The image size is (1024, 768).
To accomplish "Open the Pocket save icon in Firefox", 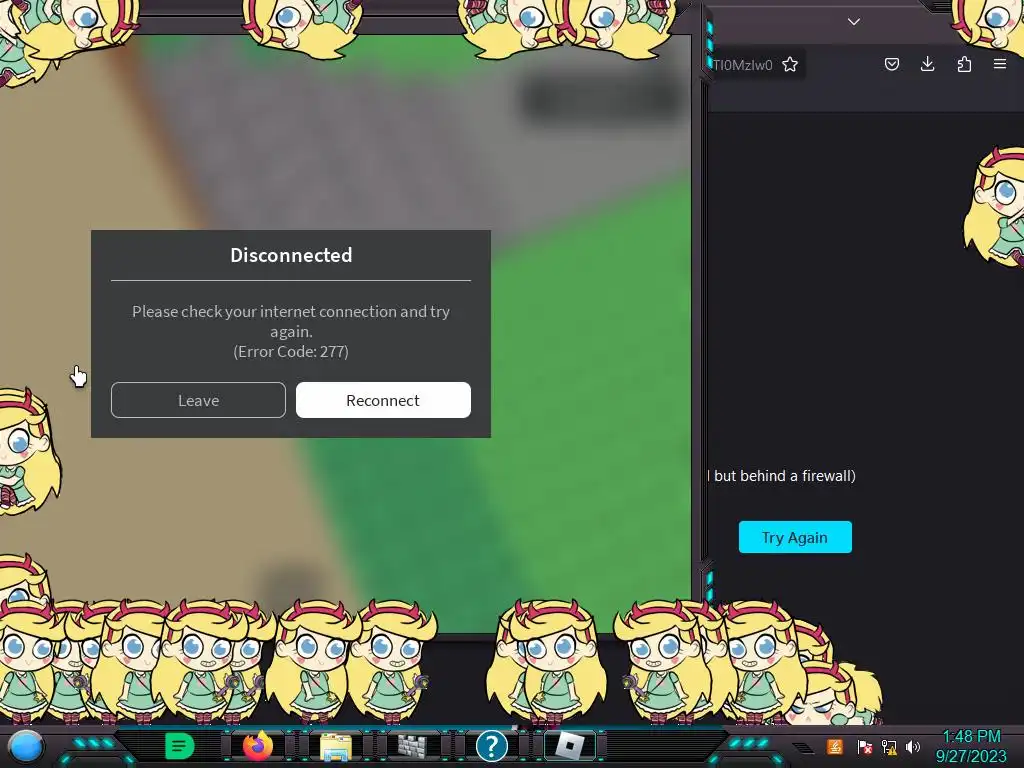I will [891, 64].
